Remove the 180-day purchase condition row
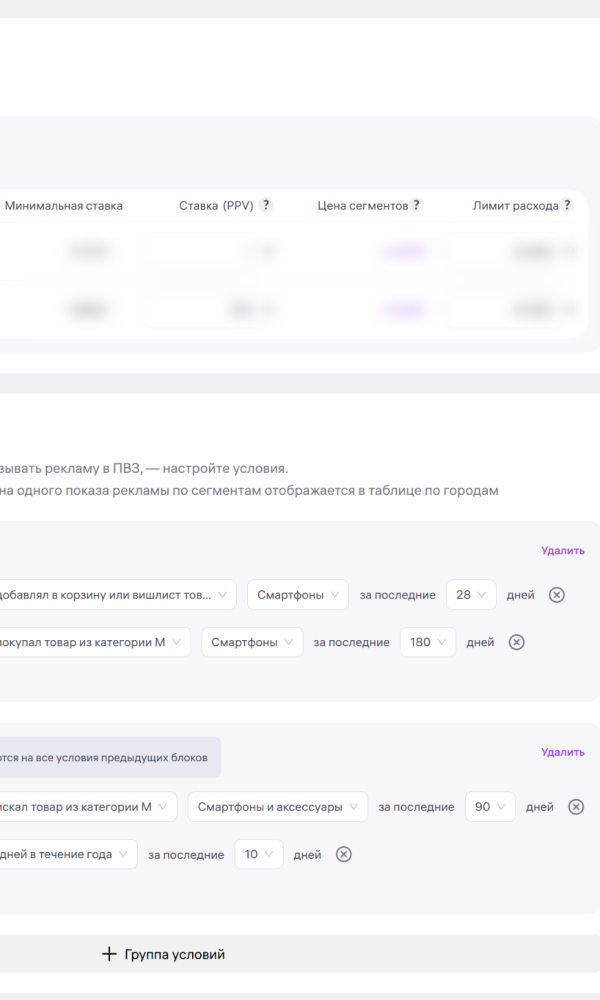The width and height of the screenshot is (600, 1000). click(x=517, y=642)
